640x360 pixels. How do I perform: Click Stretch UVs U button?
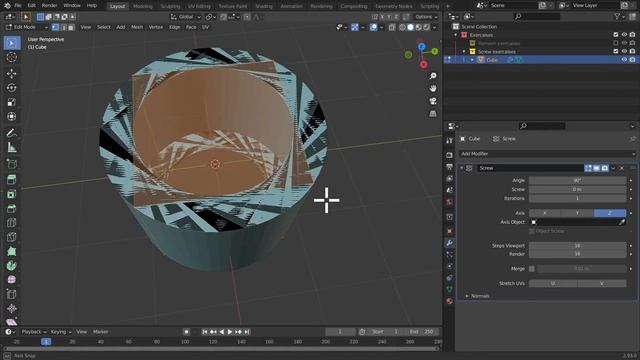(553, 283)
